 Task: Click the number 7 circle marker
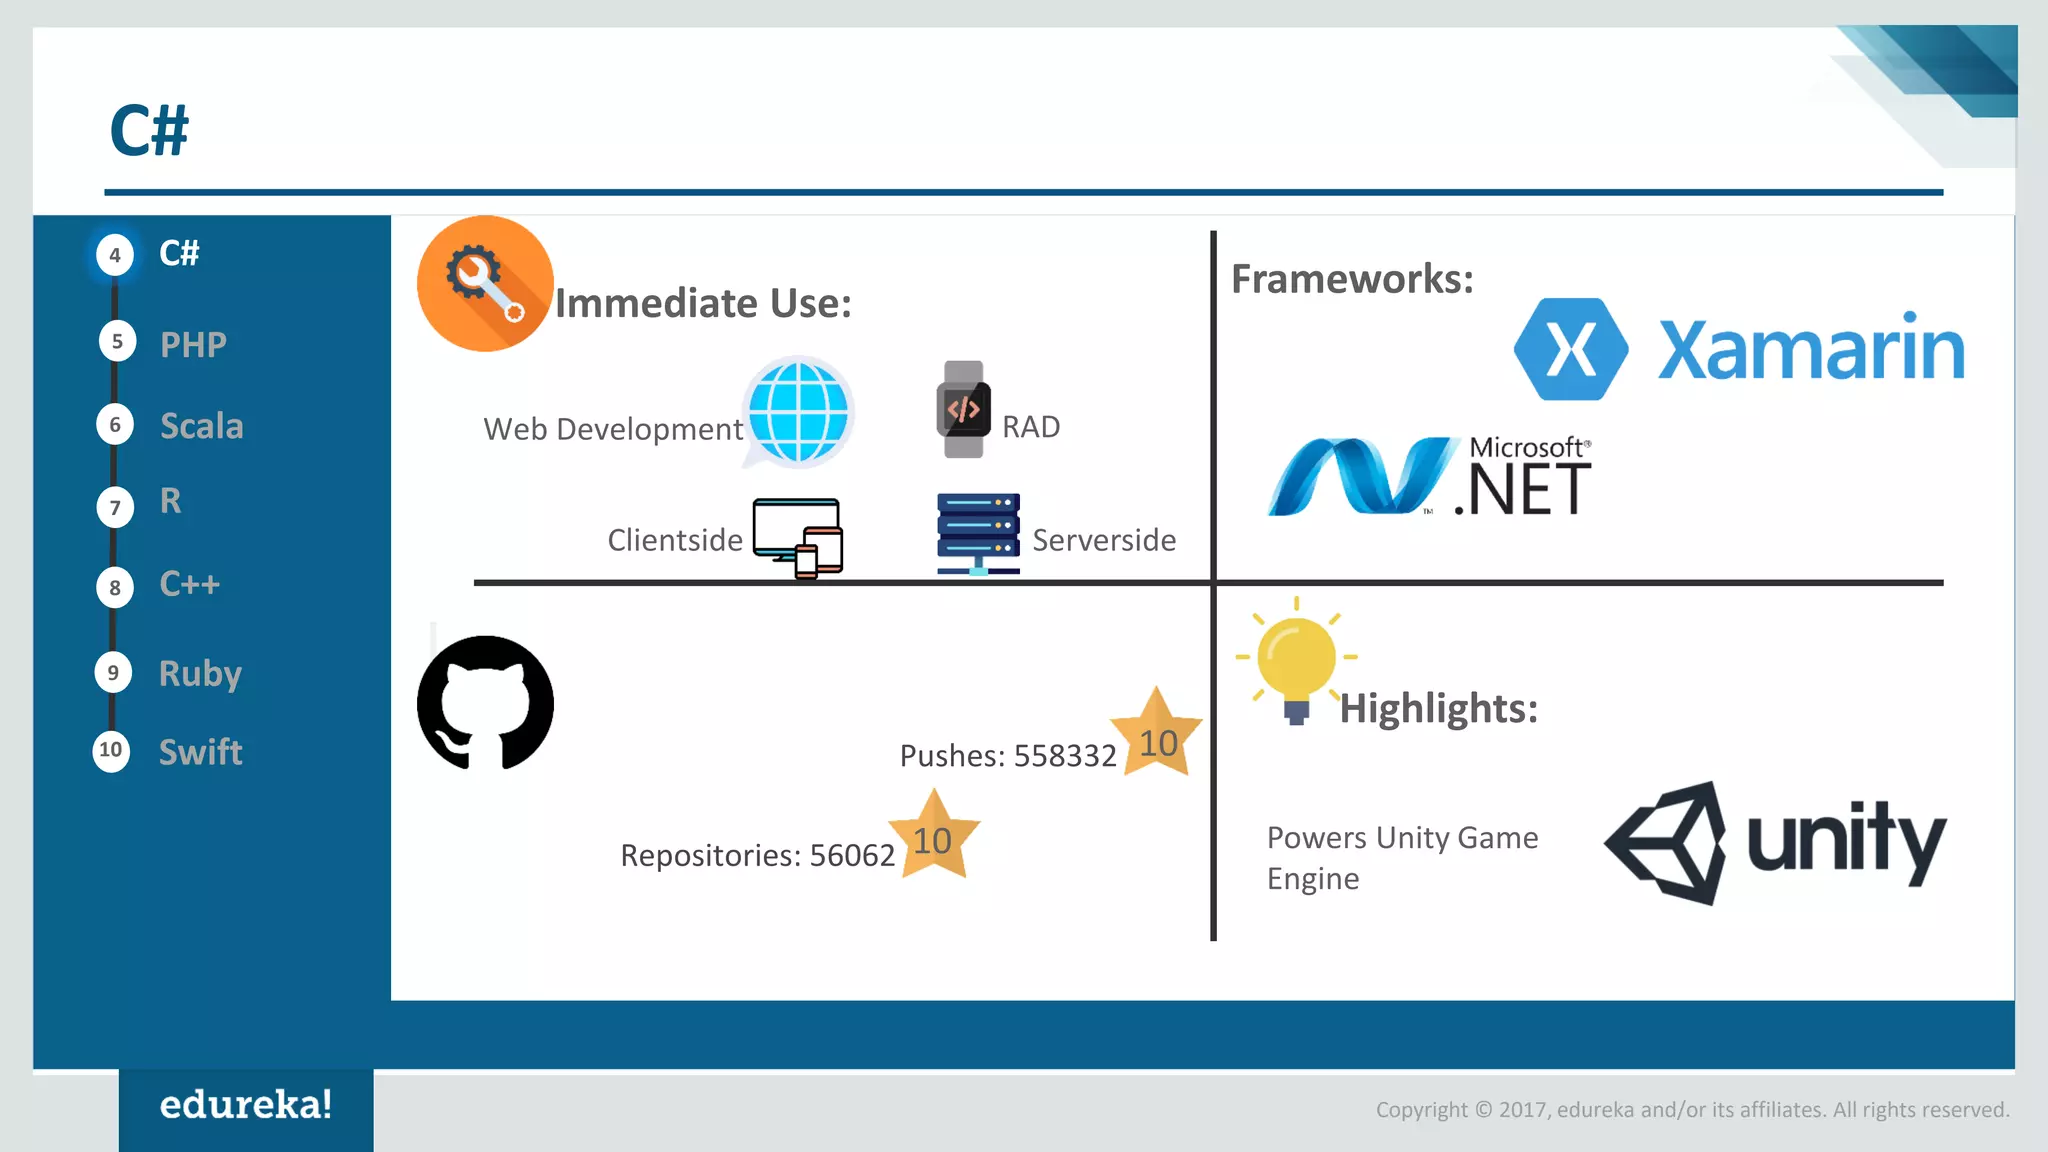[x=115, y=508]
